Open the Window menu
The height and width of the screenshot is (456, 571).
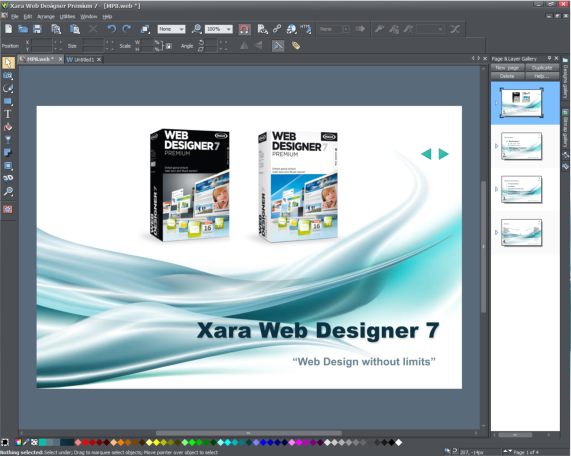88,16
